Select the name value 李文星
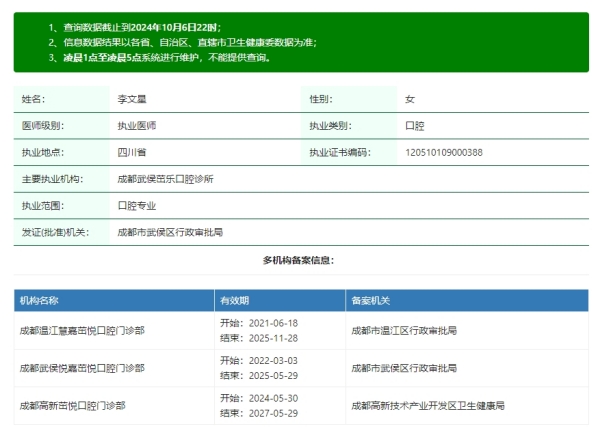 pos(132,99)
